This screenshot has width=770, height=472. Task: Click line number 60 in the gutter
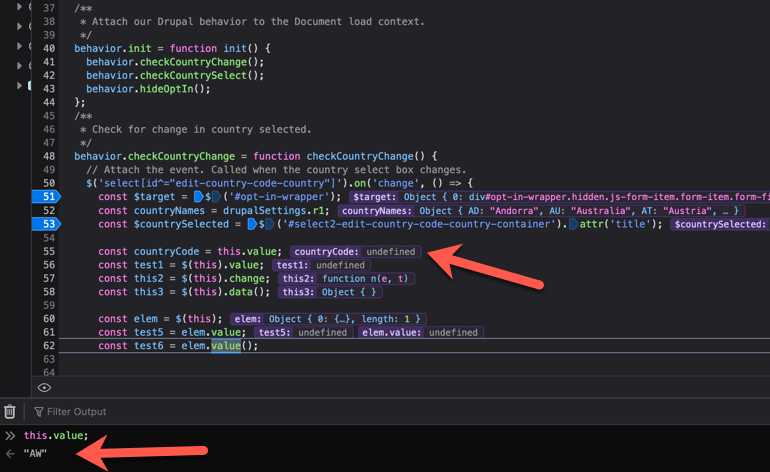[49, 319]
